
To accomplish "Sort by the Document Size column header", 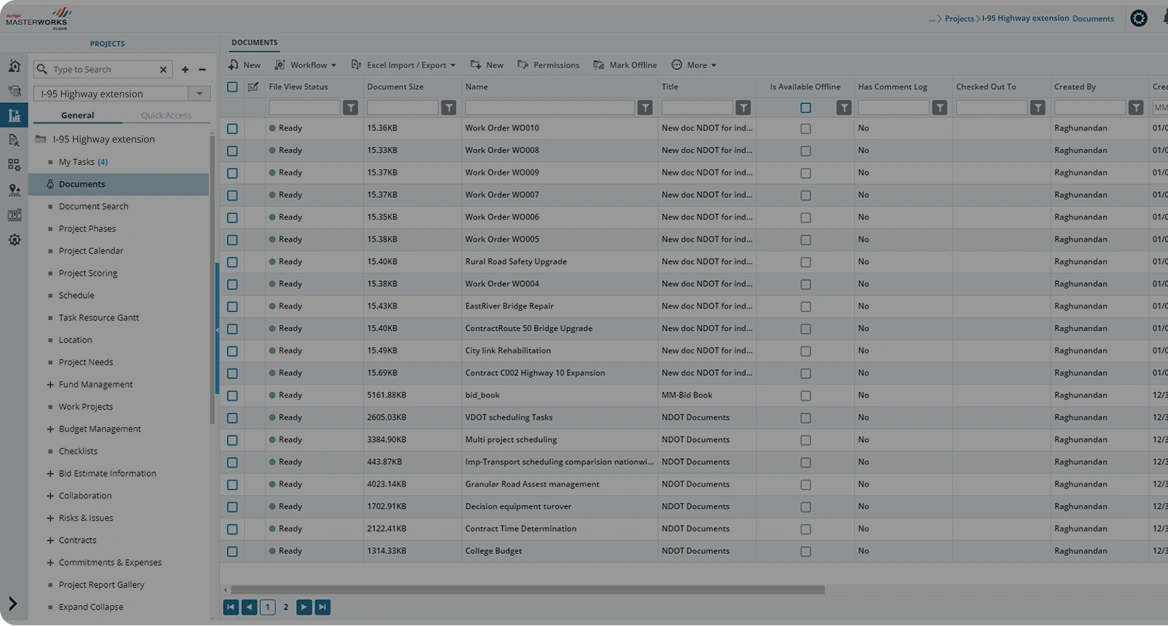I will (395, 87).
